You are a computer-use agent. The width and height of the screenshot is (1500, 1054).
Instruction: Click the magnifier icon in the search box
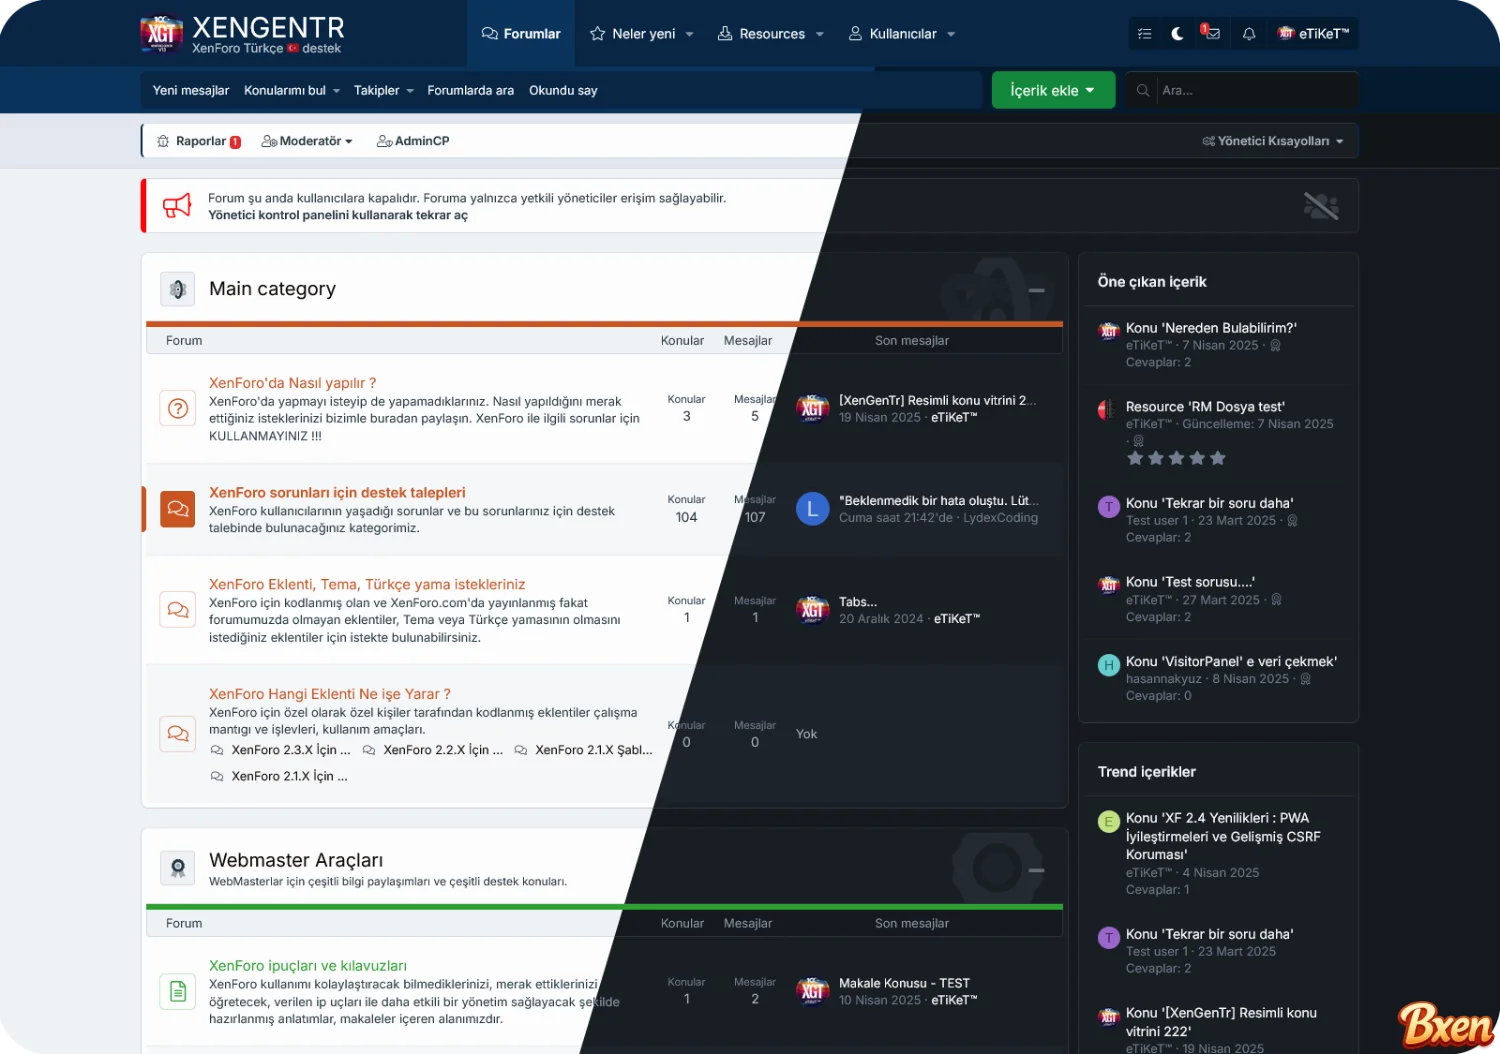click(1143, 90)
